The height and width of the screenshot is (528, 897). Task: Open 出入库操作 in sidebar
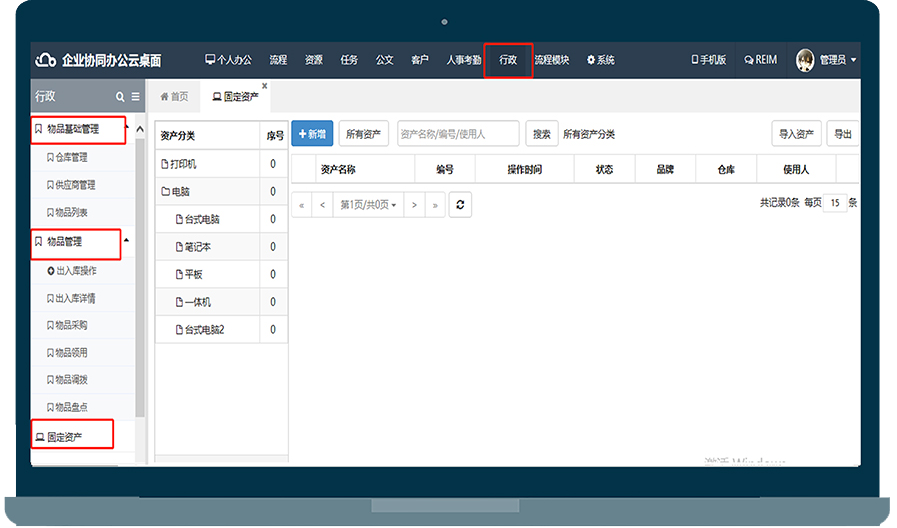coord(72,271)
